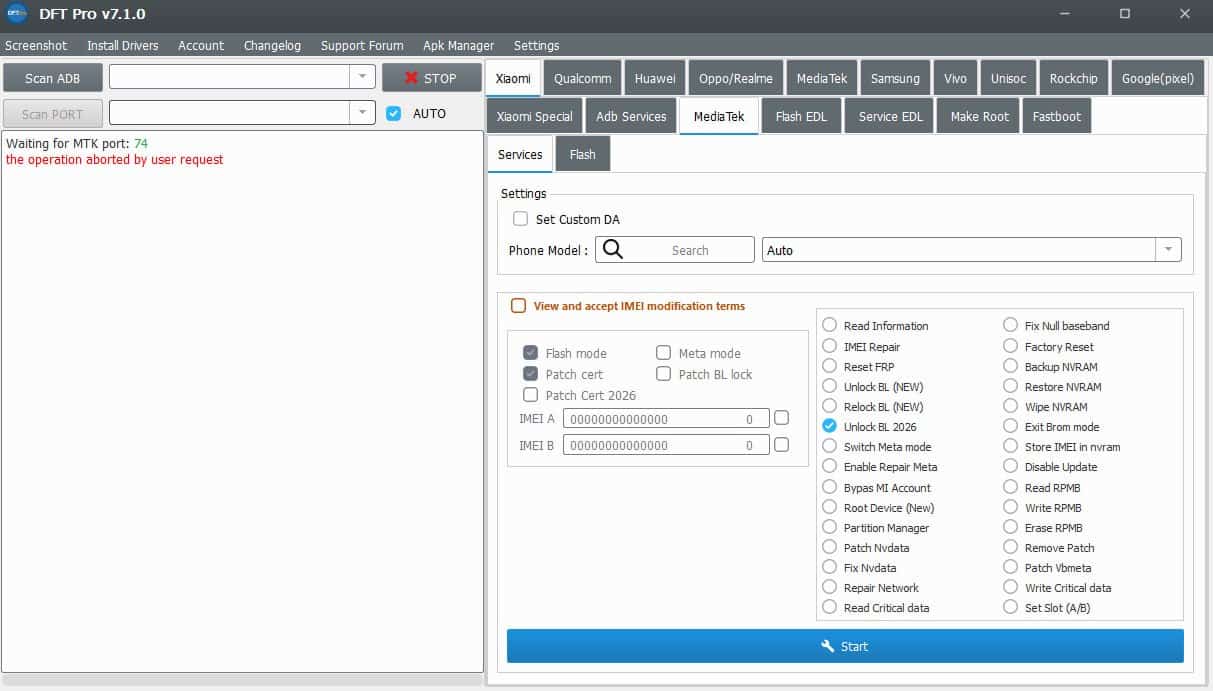Expand the PORT selection dropdown arrow

tap(362, 113)
